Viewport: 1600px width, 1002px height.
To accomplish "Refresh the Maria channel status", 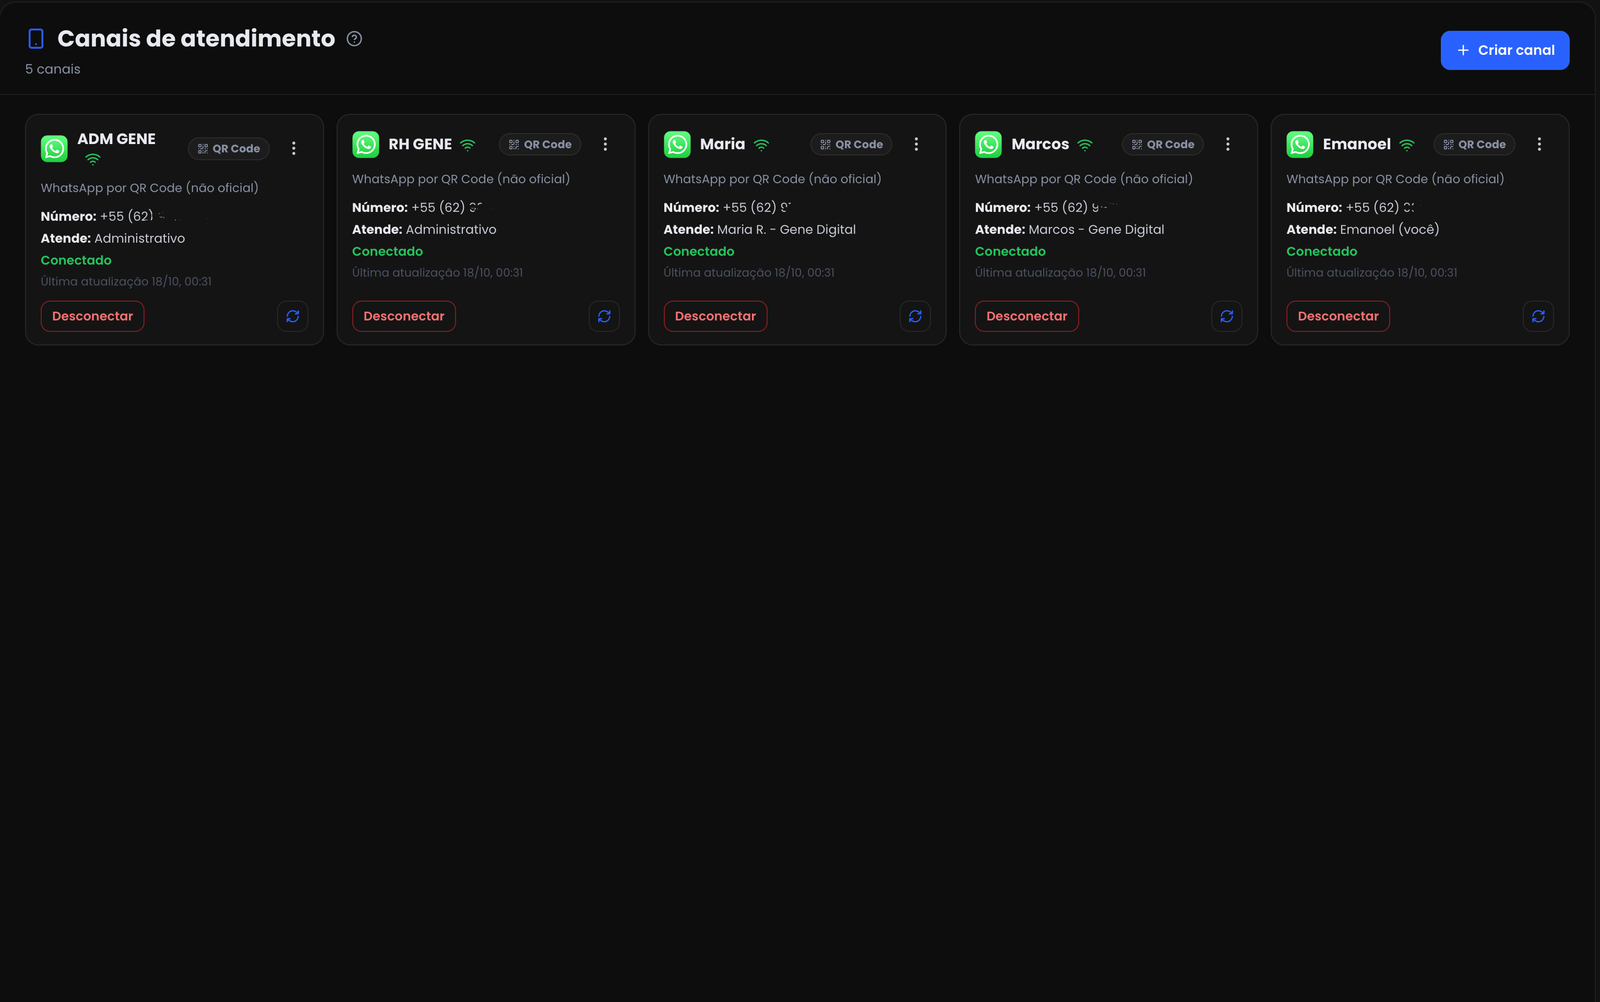I will pos(915,316).
